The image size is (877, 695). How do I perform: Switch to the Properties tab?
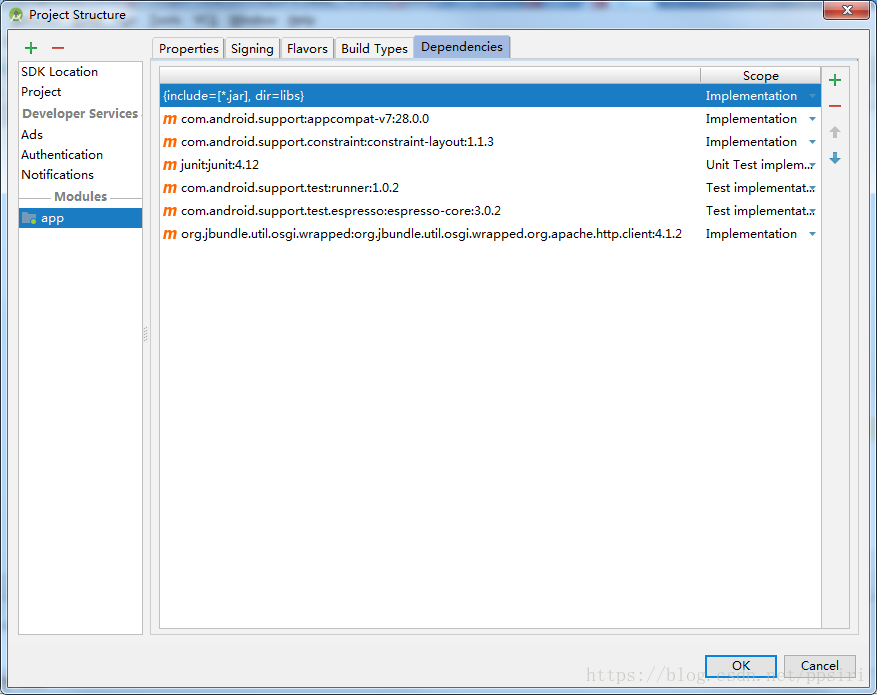[x=188, y=49]
